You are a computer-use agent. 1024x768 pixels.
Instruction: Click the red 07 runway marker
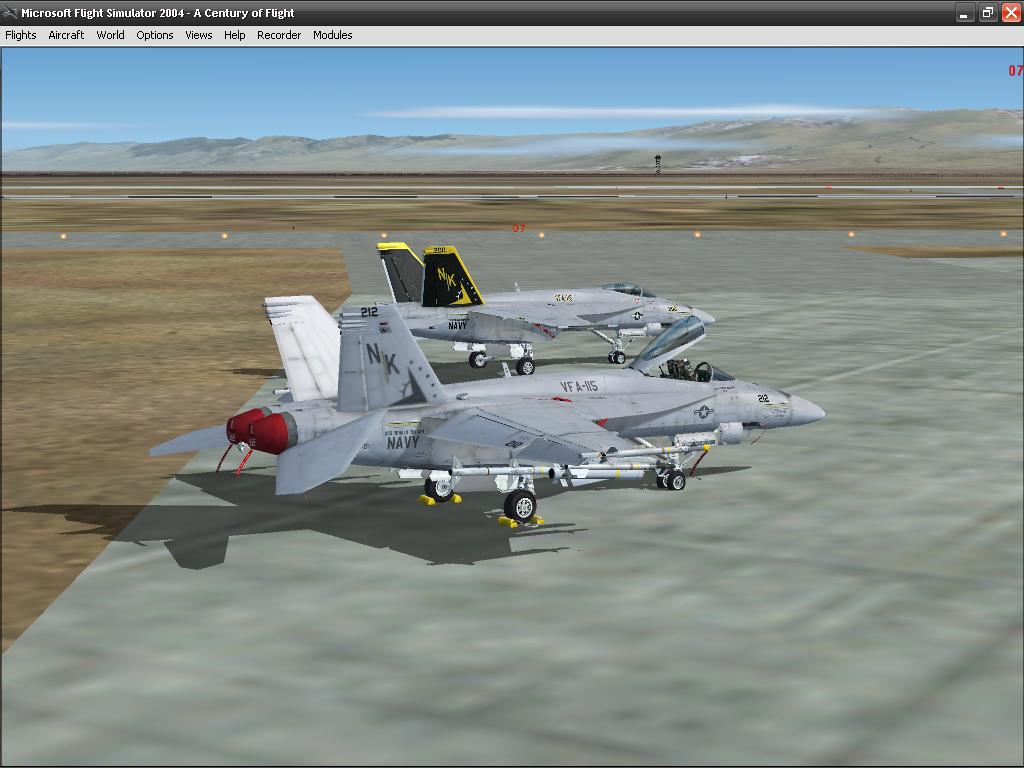[519, 228]
